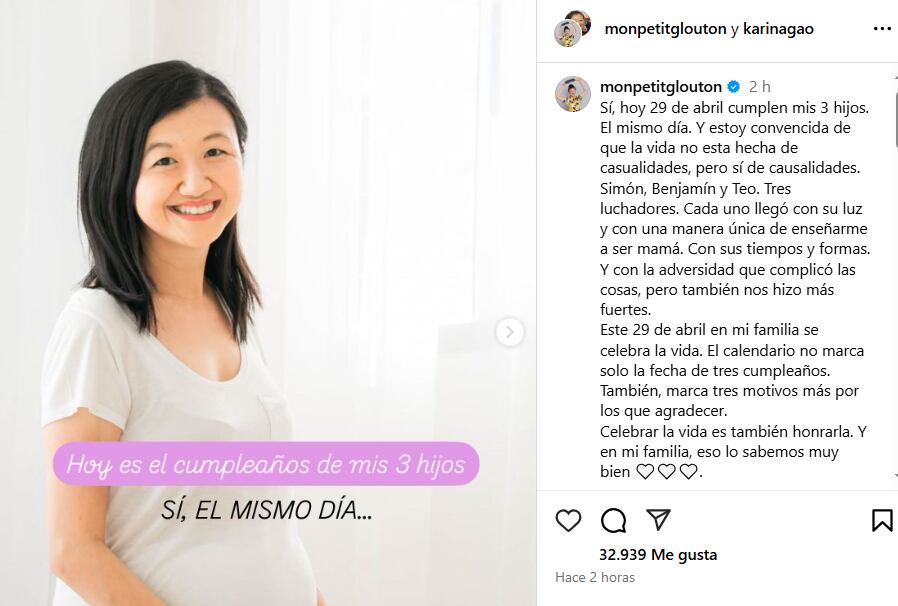Click the header profile avatar stack
Image resolution: width=898 pixels, height=606 pixels.
[573, 28]
